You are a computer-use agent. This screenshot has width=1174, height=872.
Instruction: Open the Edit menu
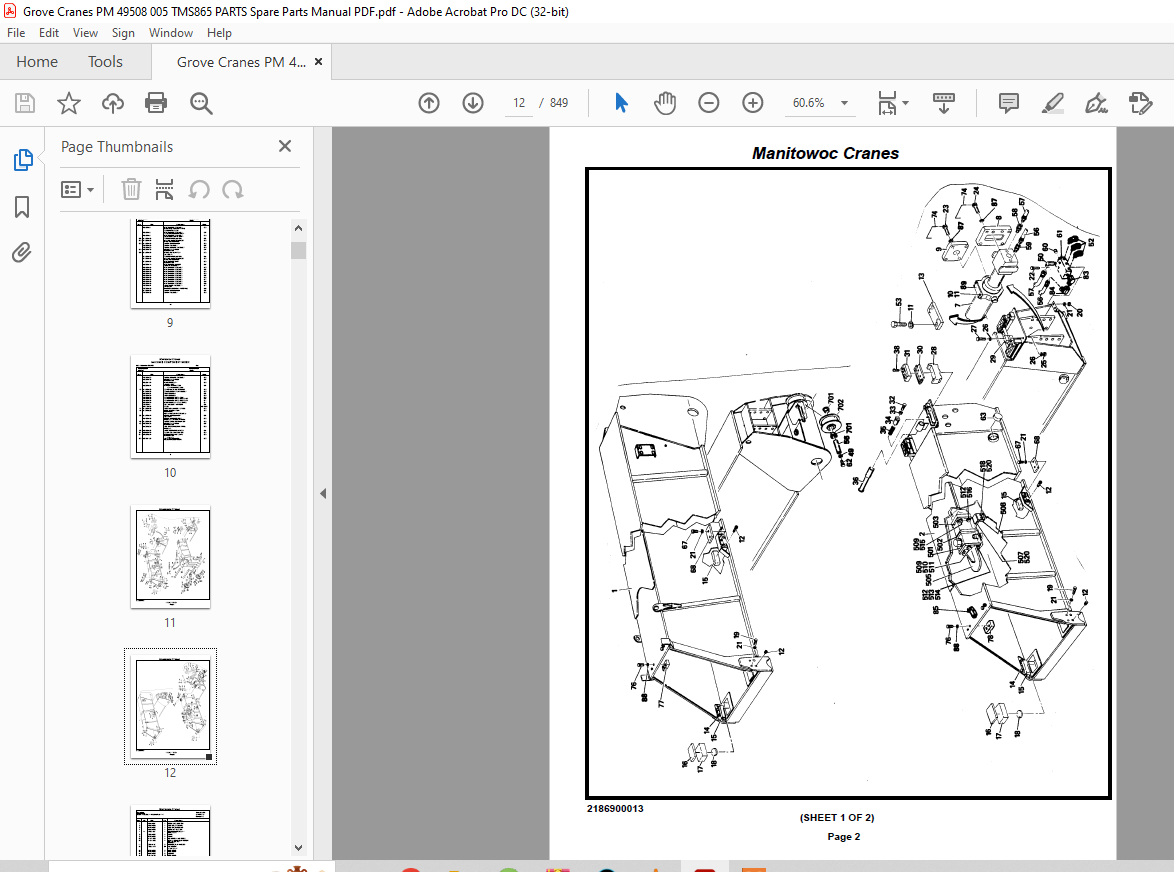tap(49, 33)
